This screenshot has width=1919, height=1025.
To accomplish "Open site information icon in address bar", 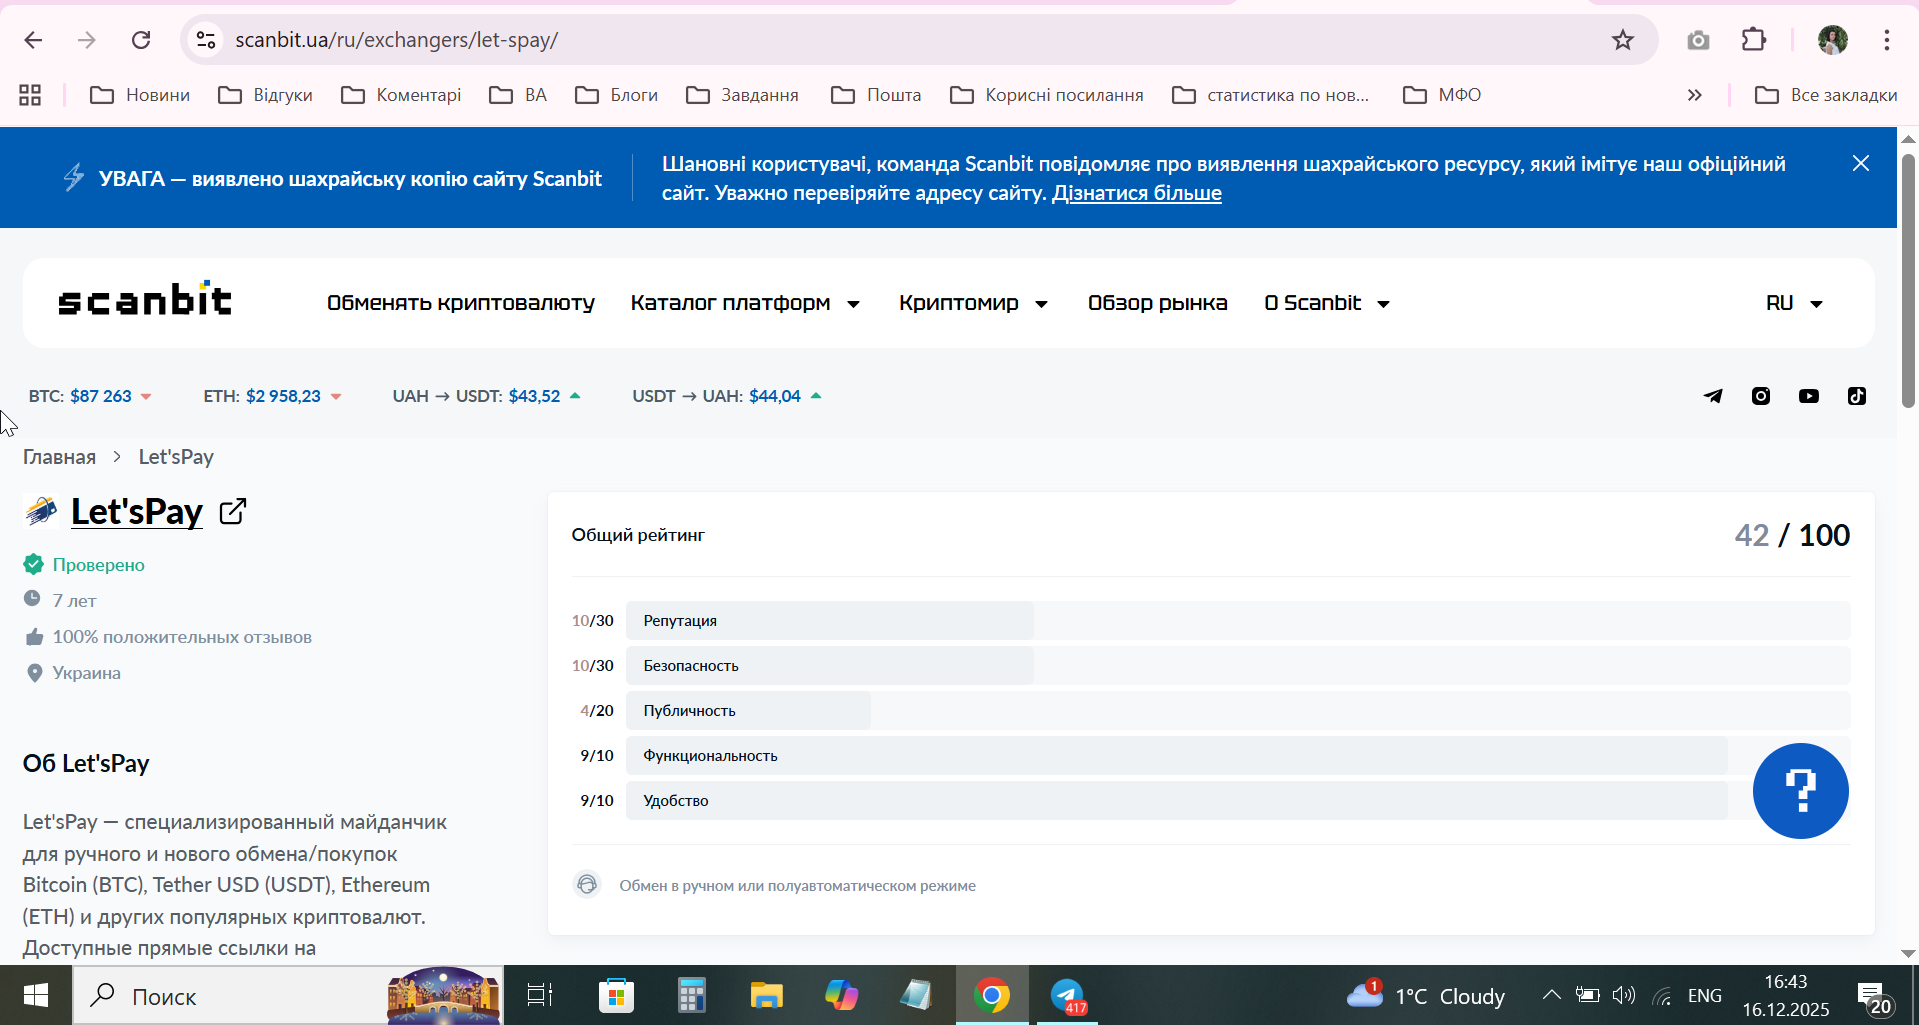I will [206, 40].
